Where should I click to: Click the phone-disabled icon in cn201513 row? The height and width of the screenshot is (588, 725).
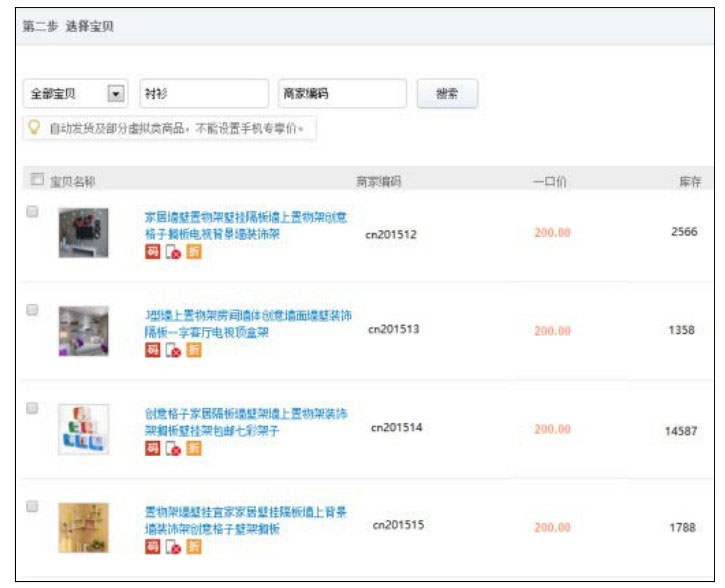tap(173, 350)
